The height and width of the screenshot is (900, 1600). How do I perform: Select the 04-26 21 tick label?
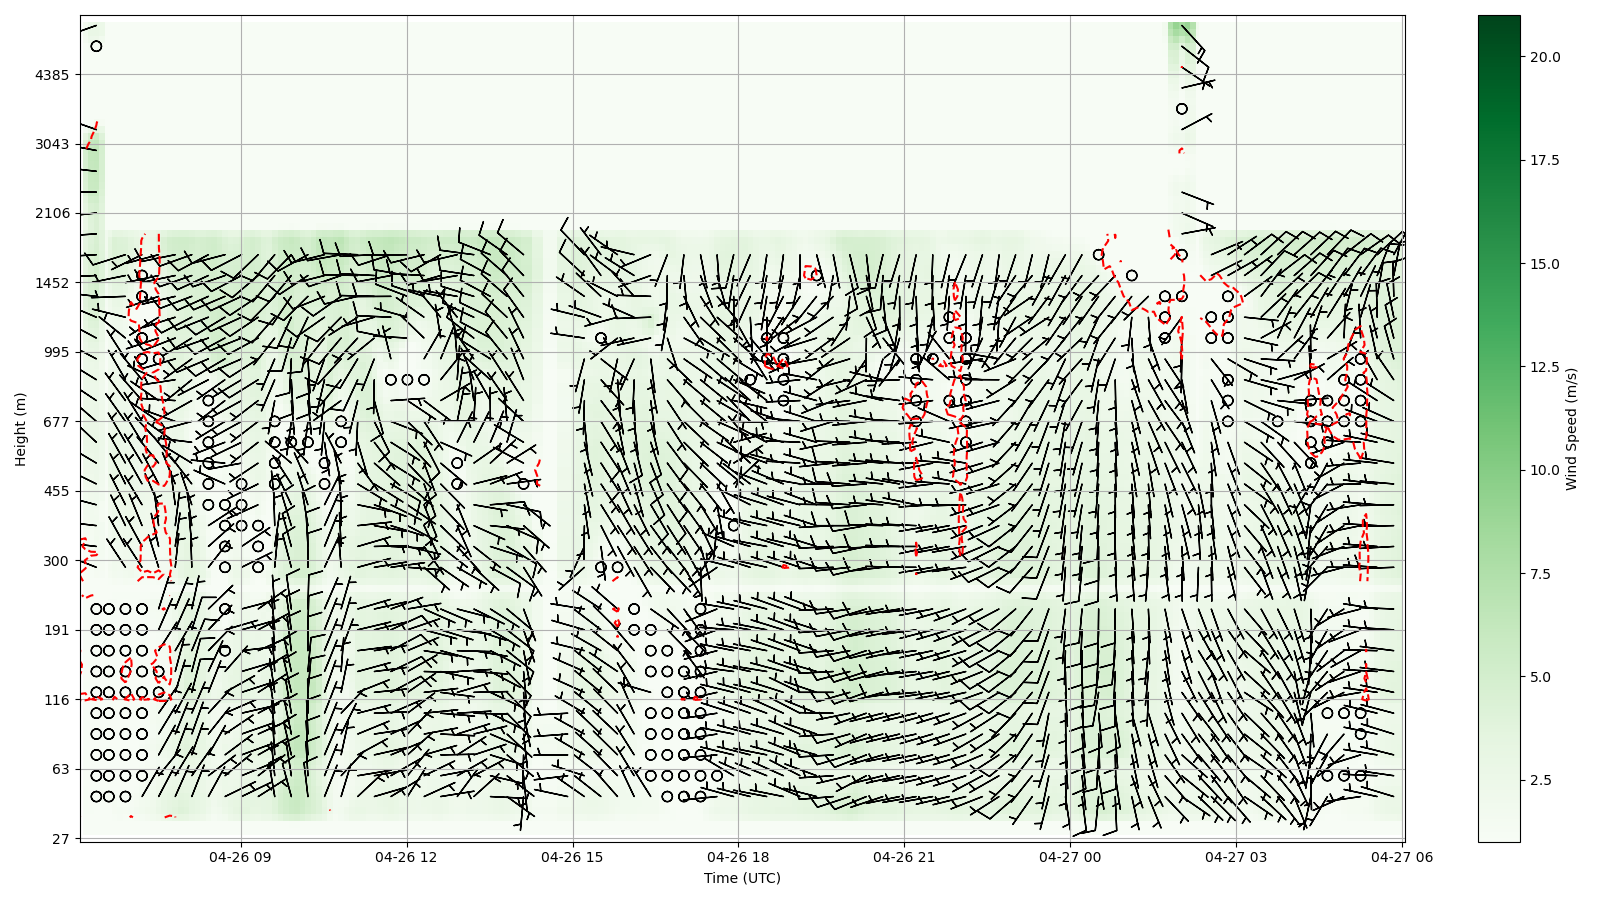pyautogui.click(x=904, y=857)
